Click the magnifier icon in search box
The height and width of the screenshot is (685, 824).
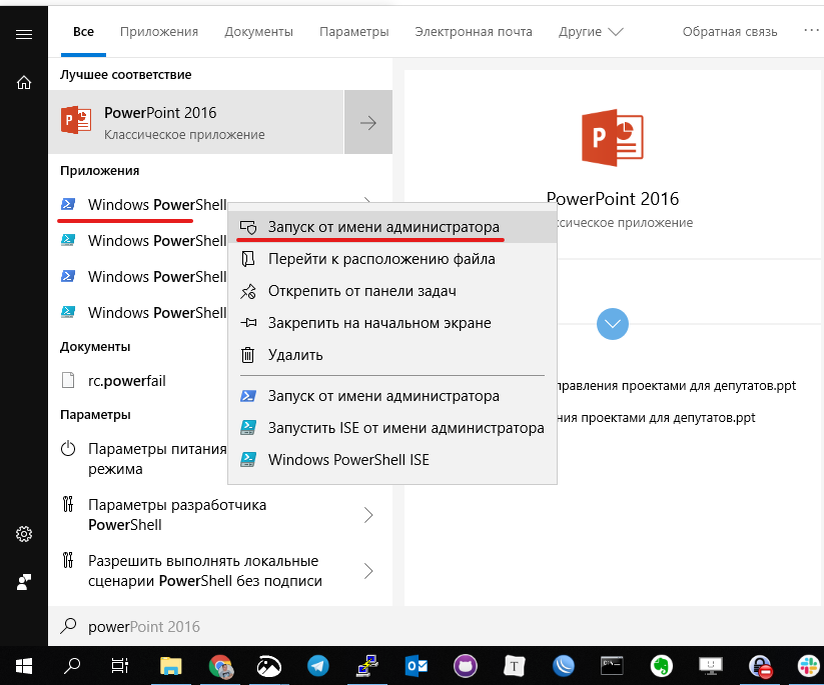[x=68, y=626]
